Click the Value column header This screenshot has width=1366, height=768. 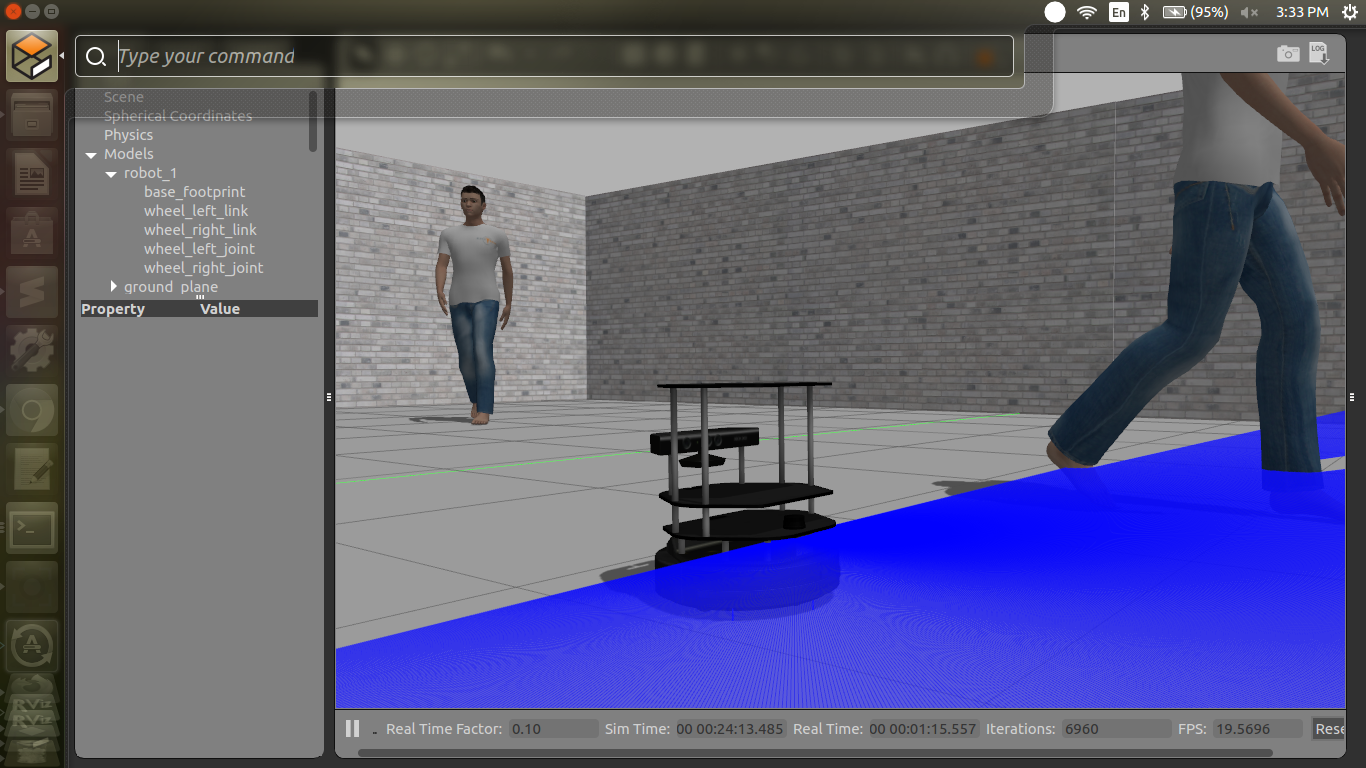[220, 309]
